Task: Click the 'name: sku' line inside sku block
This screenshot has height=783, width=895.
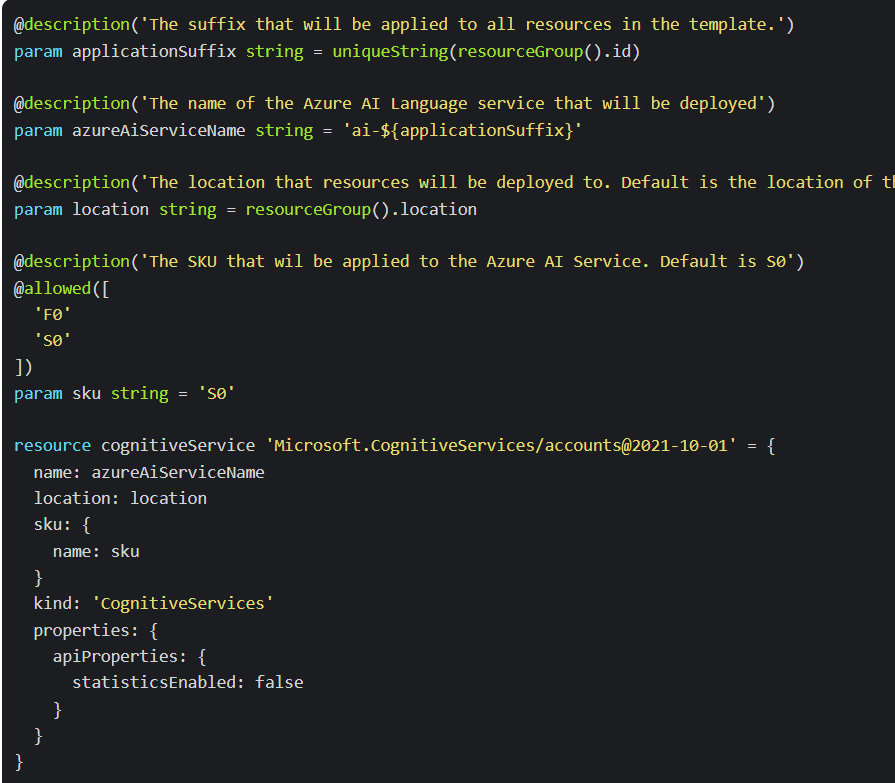Action: coord(96,551)
